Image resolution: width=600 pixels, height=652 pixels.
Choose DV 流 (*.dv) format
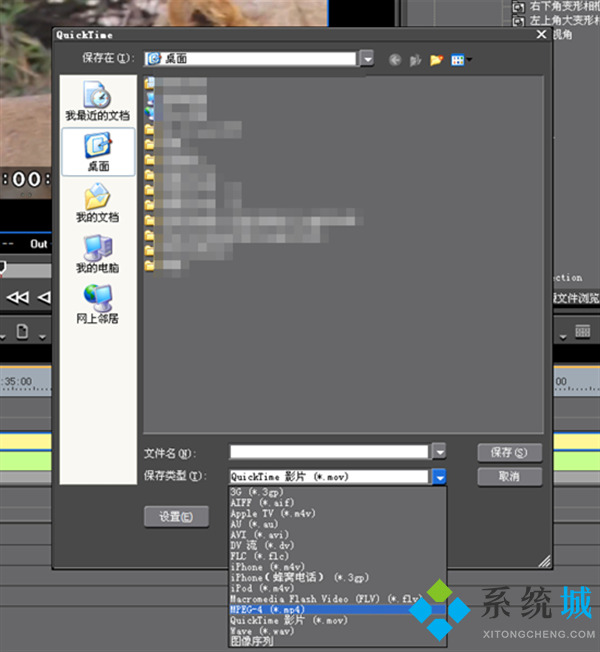[x=338, y=546]
